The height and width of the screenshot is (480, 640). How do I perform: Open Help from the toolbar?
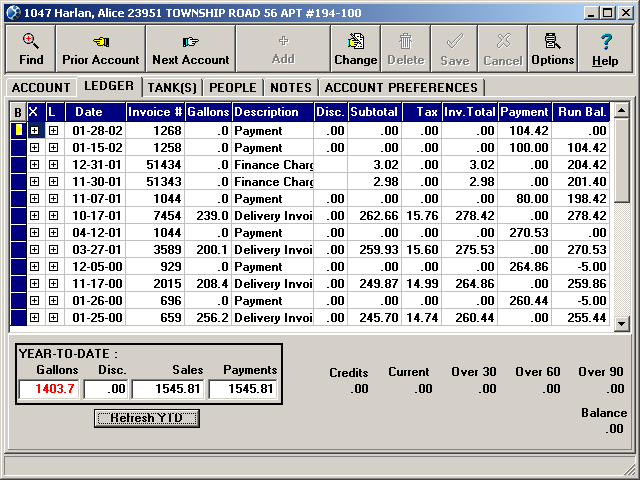tap(605, 48)
